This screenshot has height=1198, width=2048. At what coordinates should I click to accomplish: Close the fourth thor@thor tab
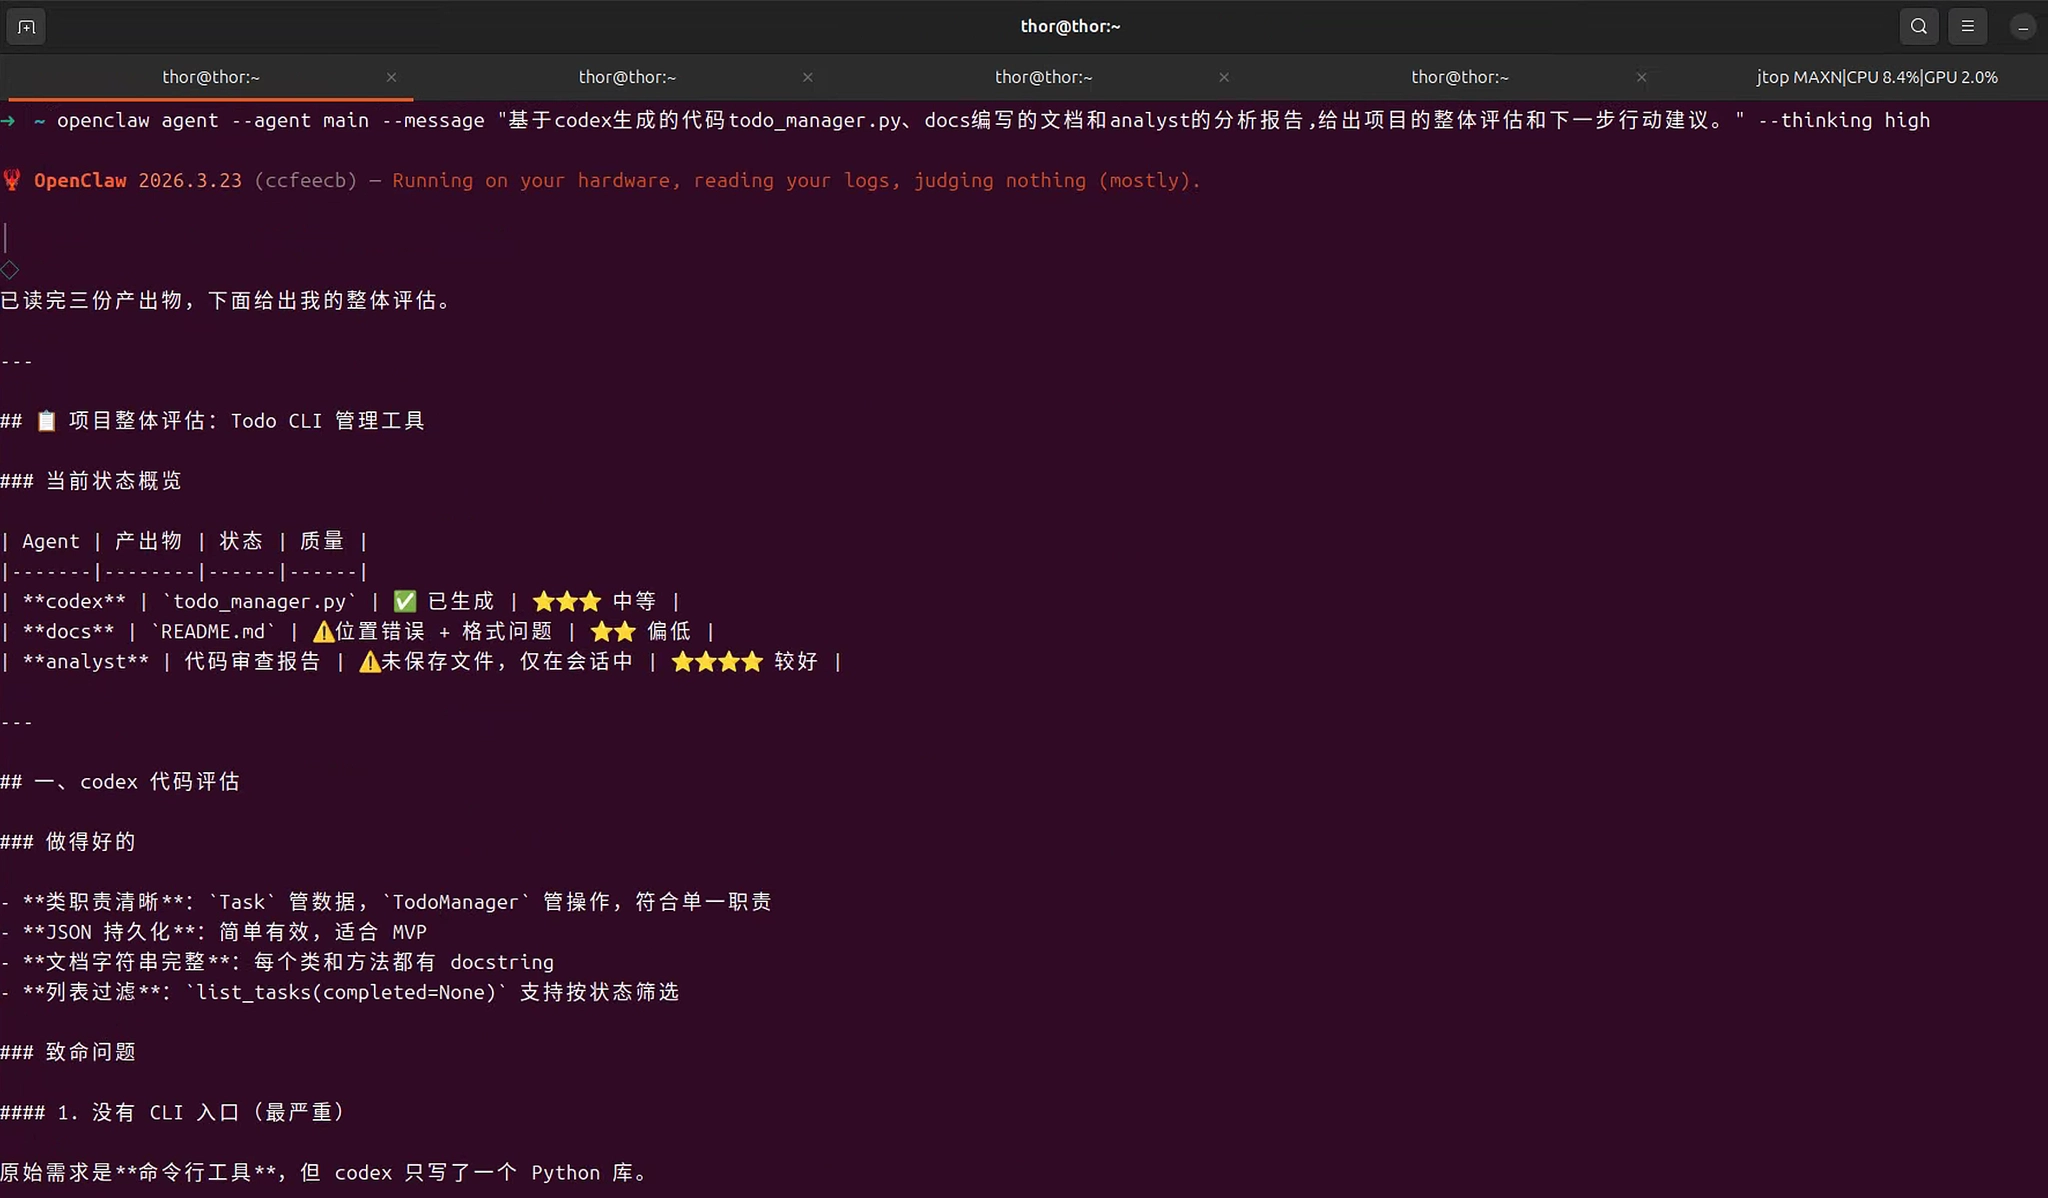(x=1640, y=77)
